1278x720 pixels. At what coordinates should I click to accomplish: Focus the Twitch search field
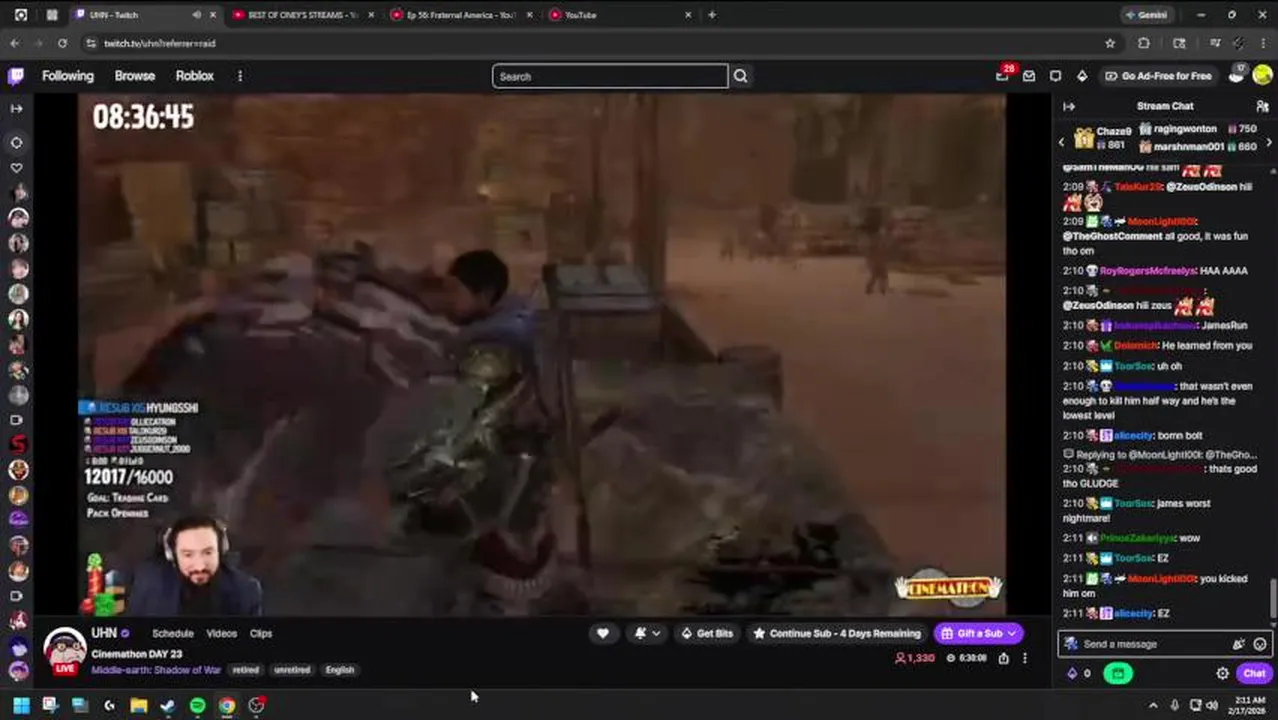610,76
